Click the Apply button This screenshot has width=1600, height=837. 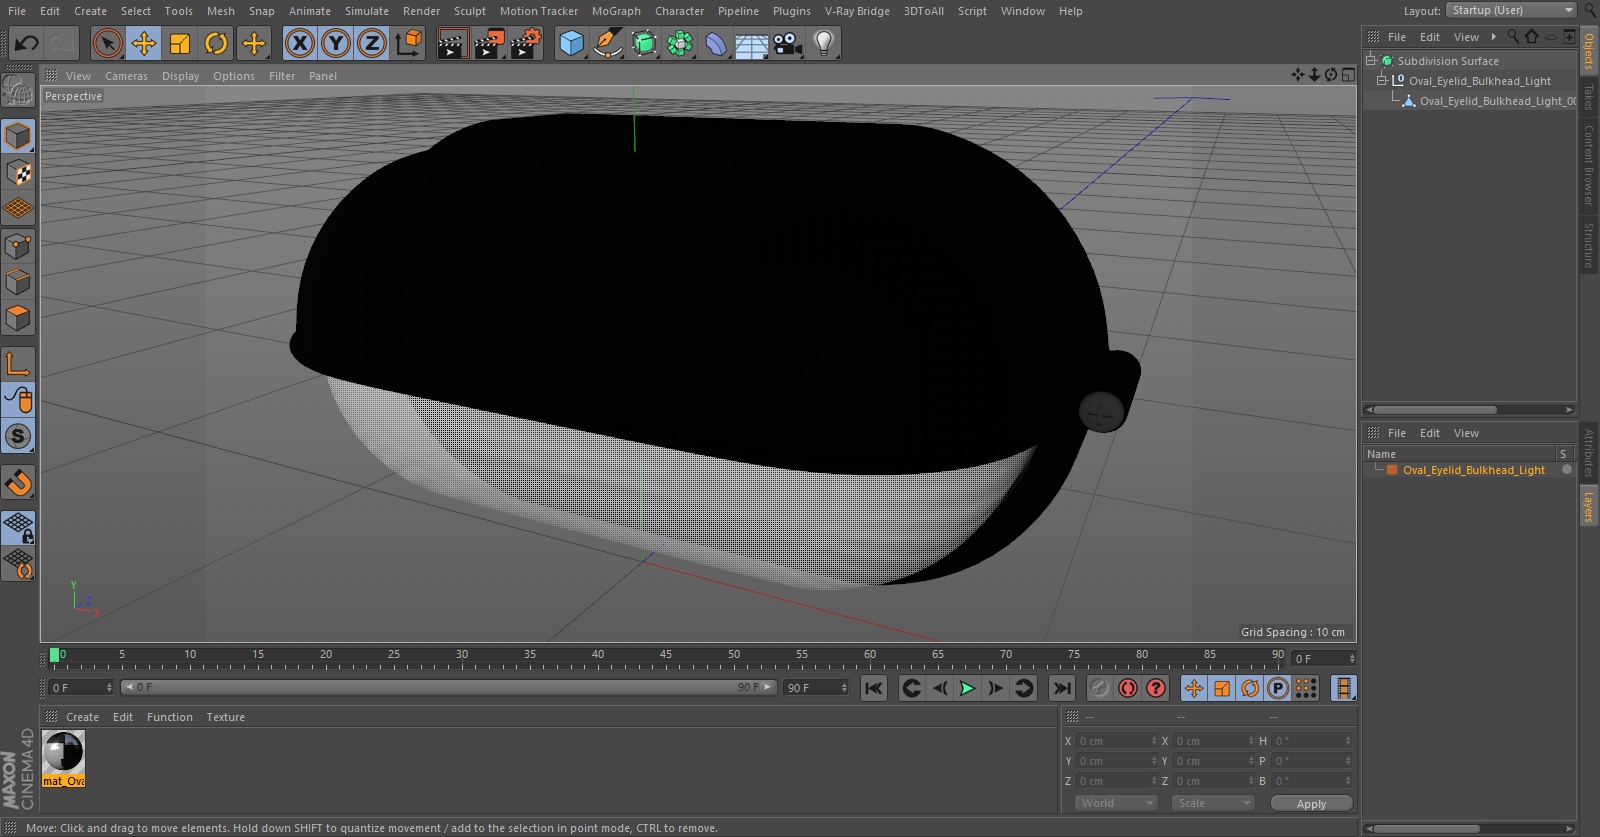[1311, 803]
